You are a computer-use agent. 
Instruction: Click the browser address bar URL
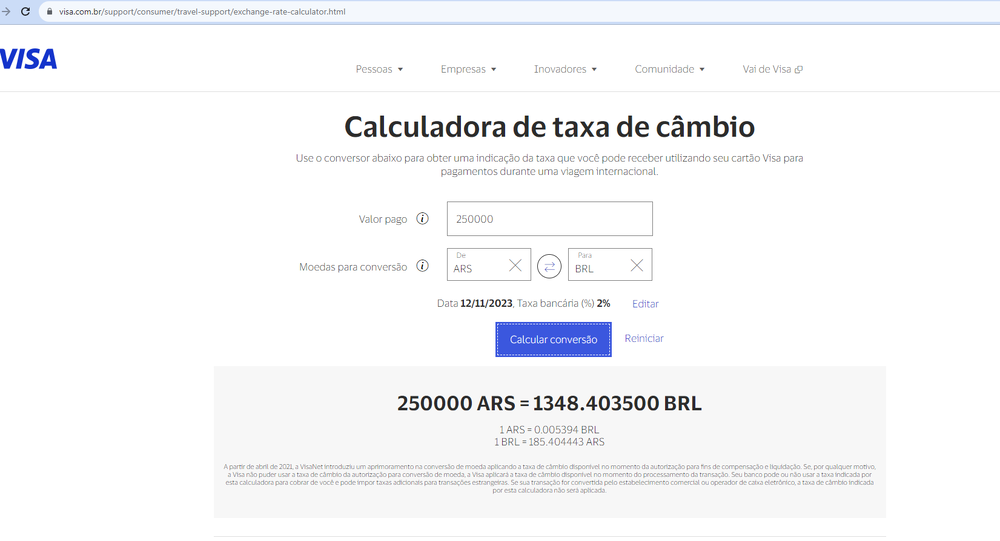(x=202, y=11)
